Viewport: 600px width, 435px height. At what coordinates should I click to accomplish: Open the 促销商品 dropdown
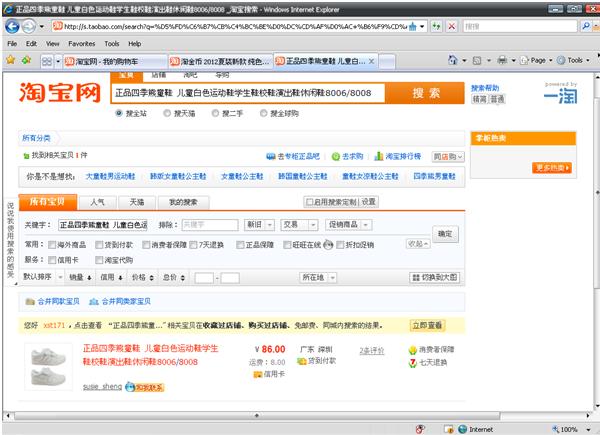pyautogui.click(x=348, y=225)
